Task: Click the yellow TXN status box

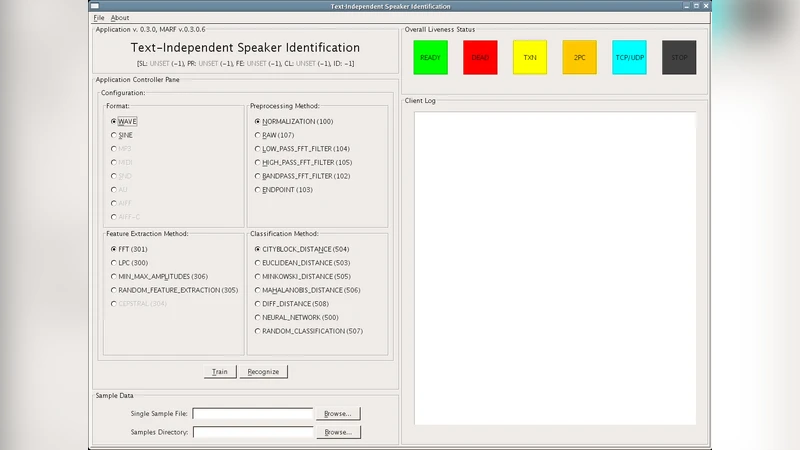Action: (530, 58)
